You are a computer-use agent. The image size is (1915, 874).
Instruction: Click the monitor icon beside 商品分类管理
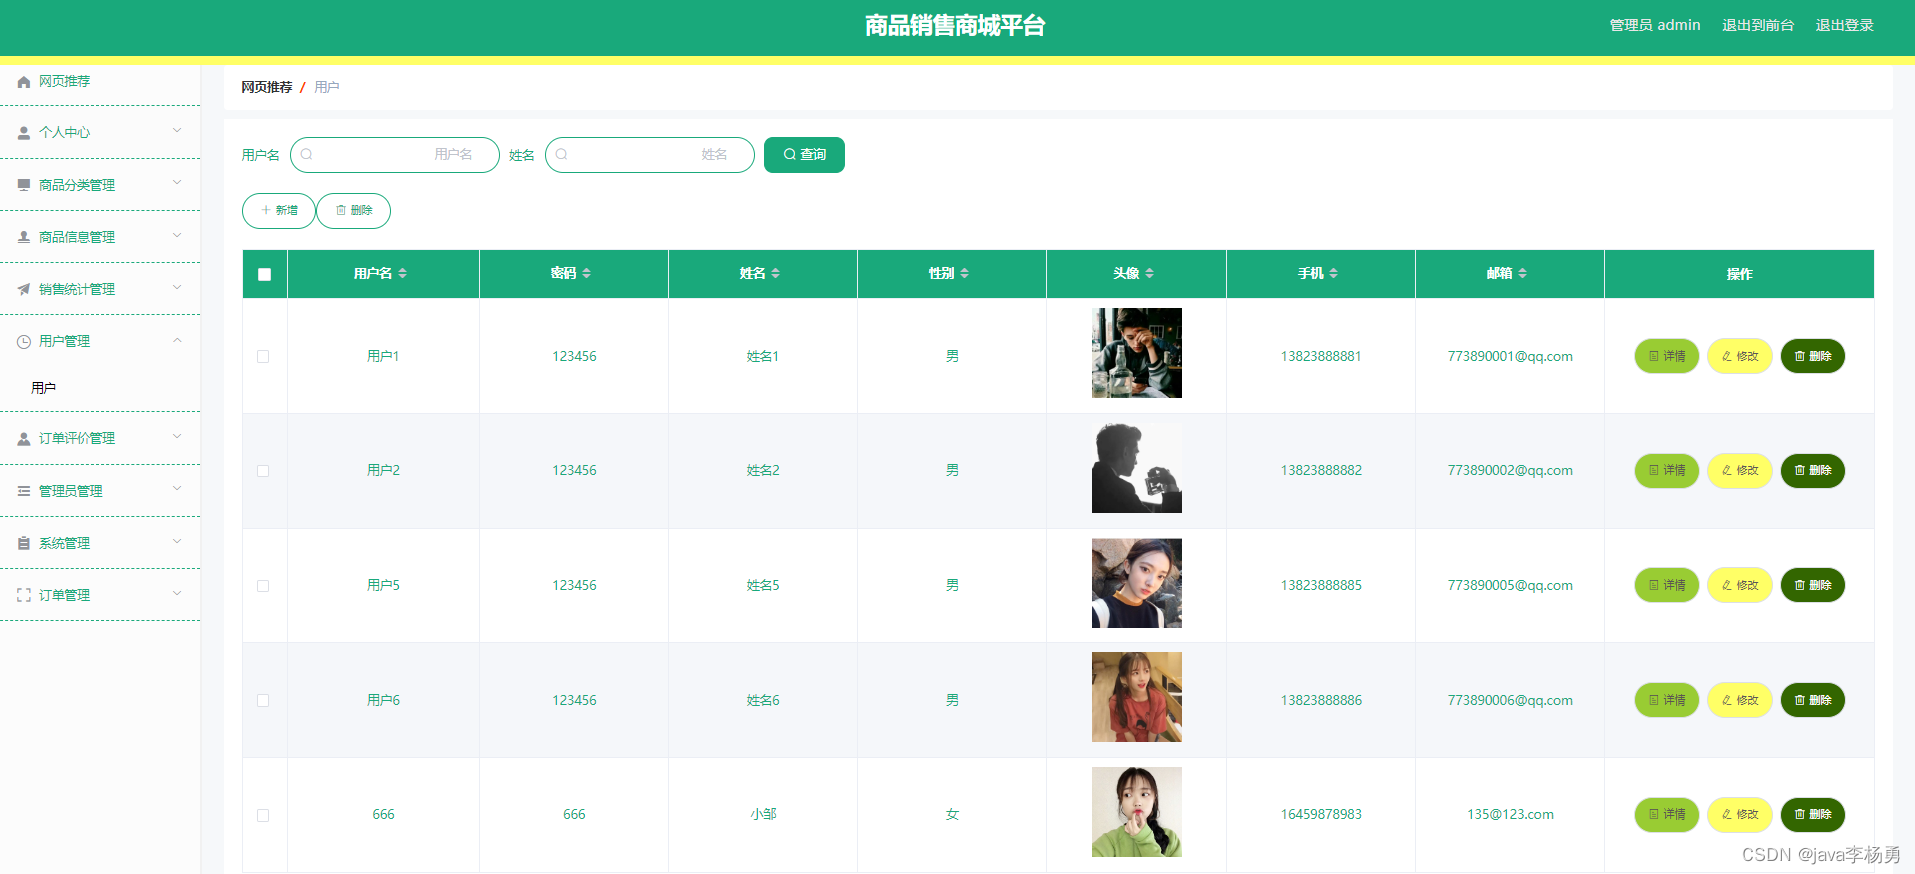tap(24, 185)
